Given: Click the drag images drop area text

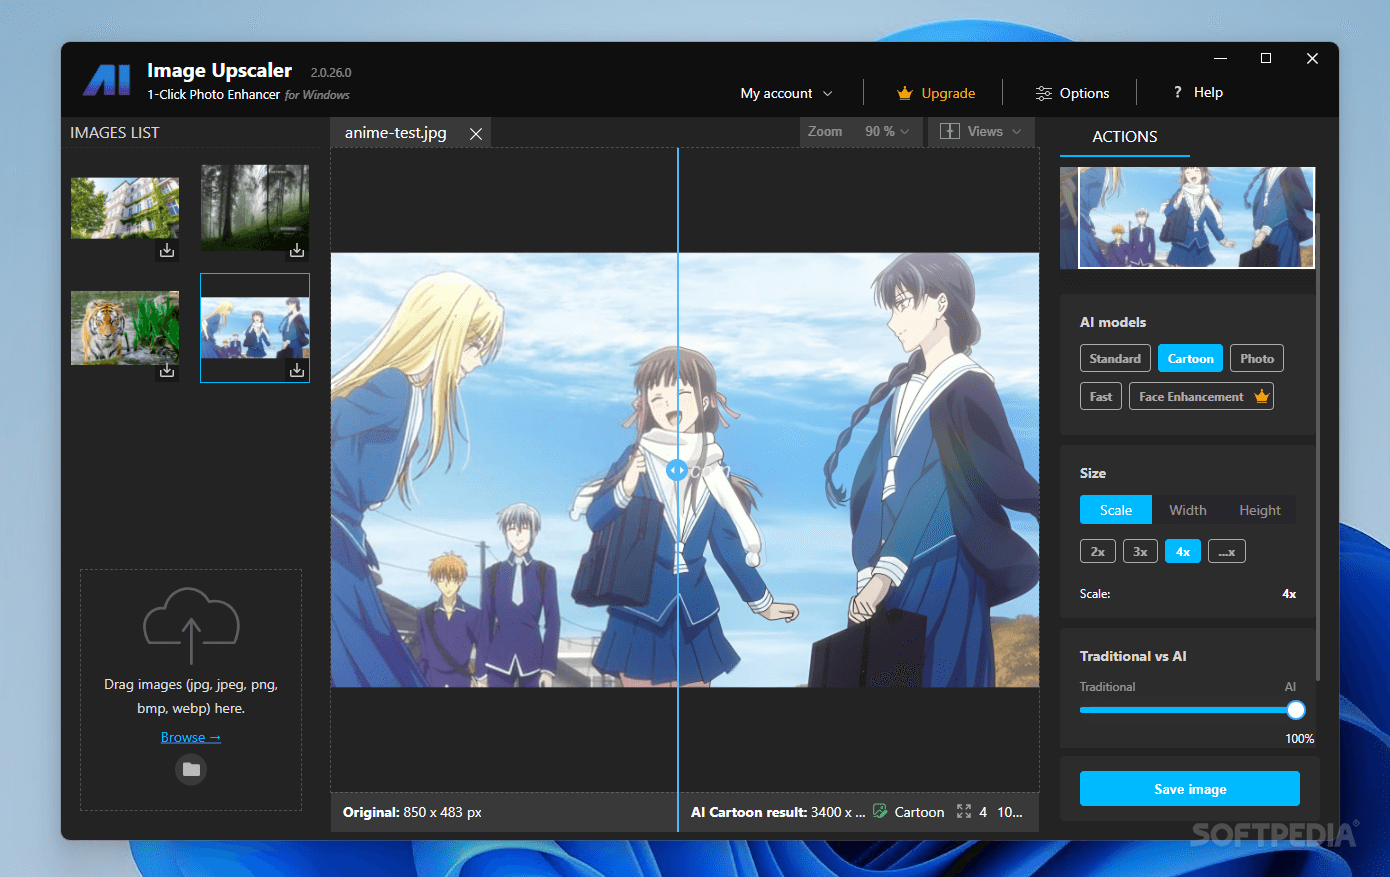Looking at the screenshot, I should tap(191, 696).
